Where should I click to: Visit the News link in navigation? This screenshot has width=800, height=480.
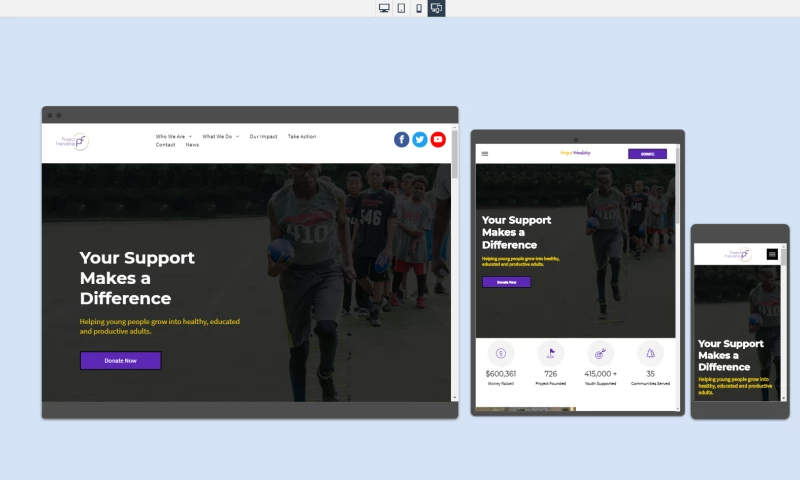point(192,145)
